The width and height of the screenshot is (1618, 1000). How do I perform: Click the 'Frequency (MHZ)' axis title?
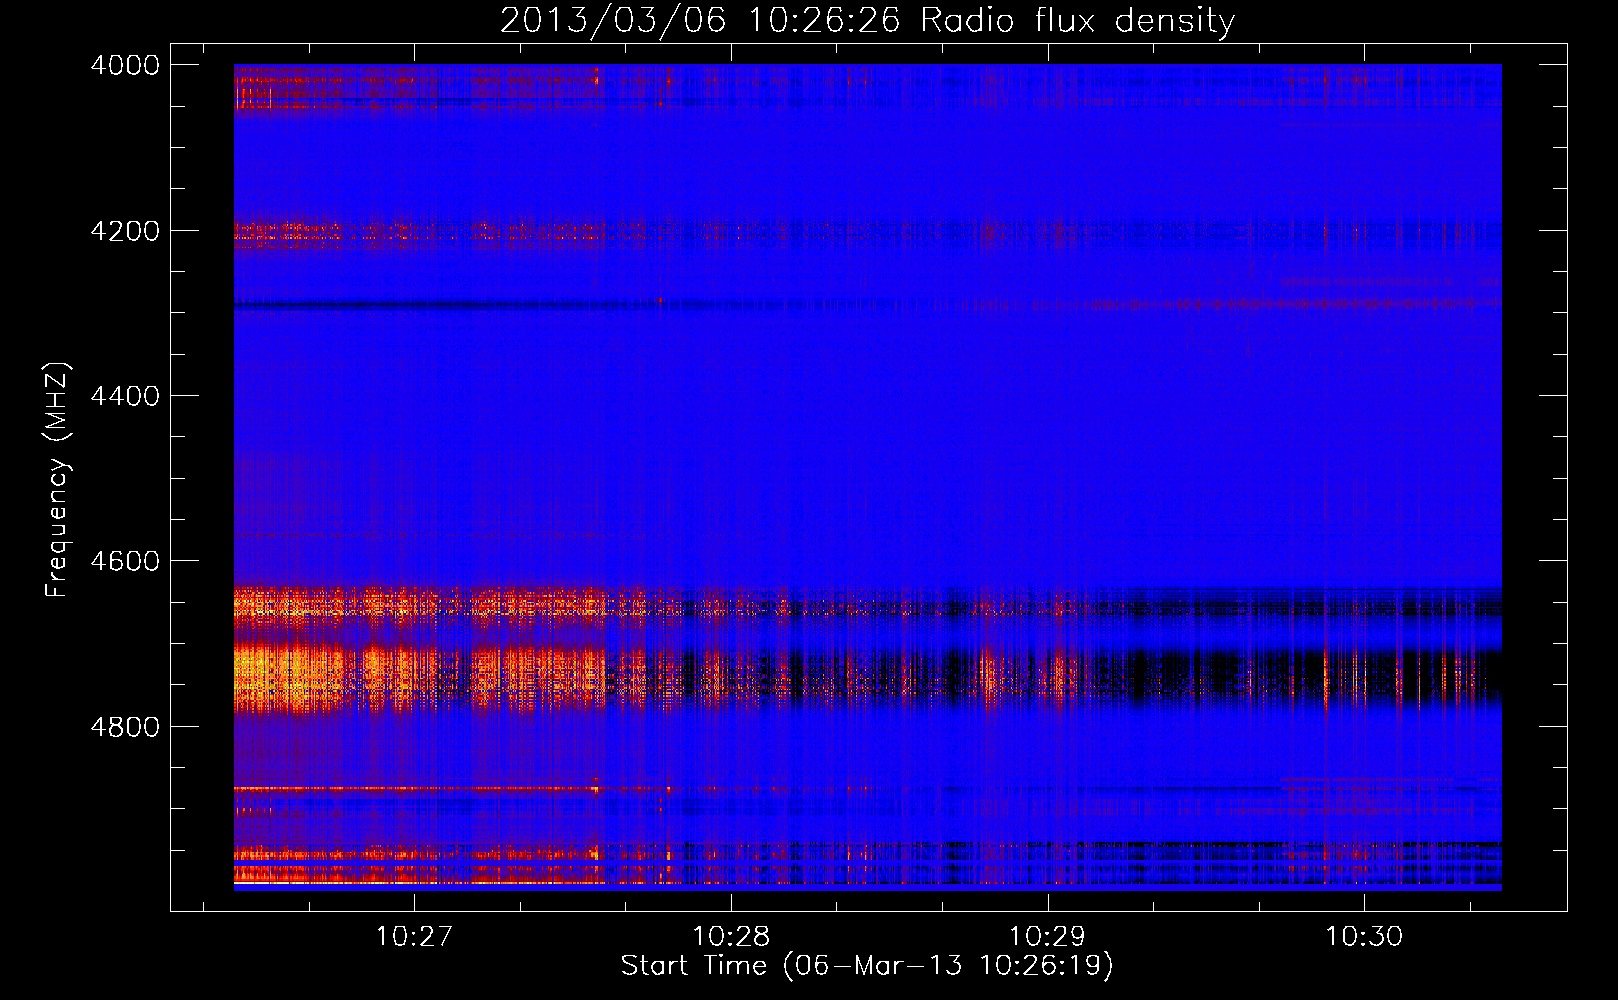point(58,480)
